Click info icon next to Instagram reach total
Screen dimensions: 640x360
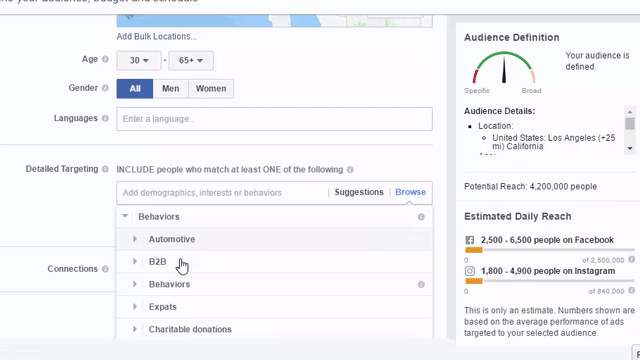[x=631, y=291]
